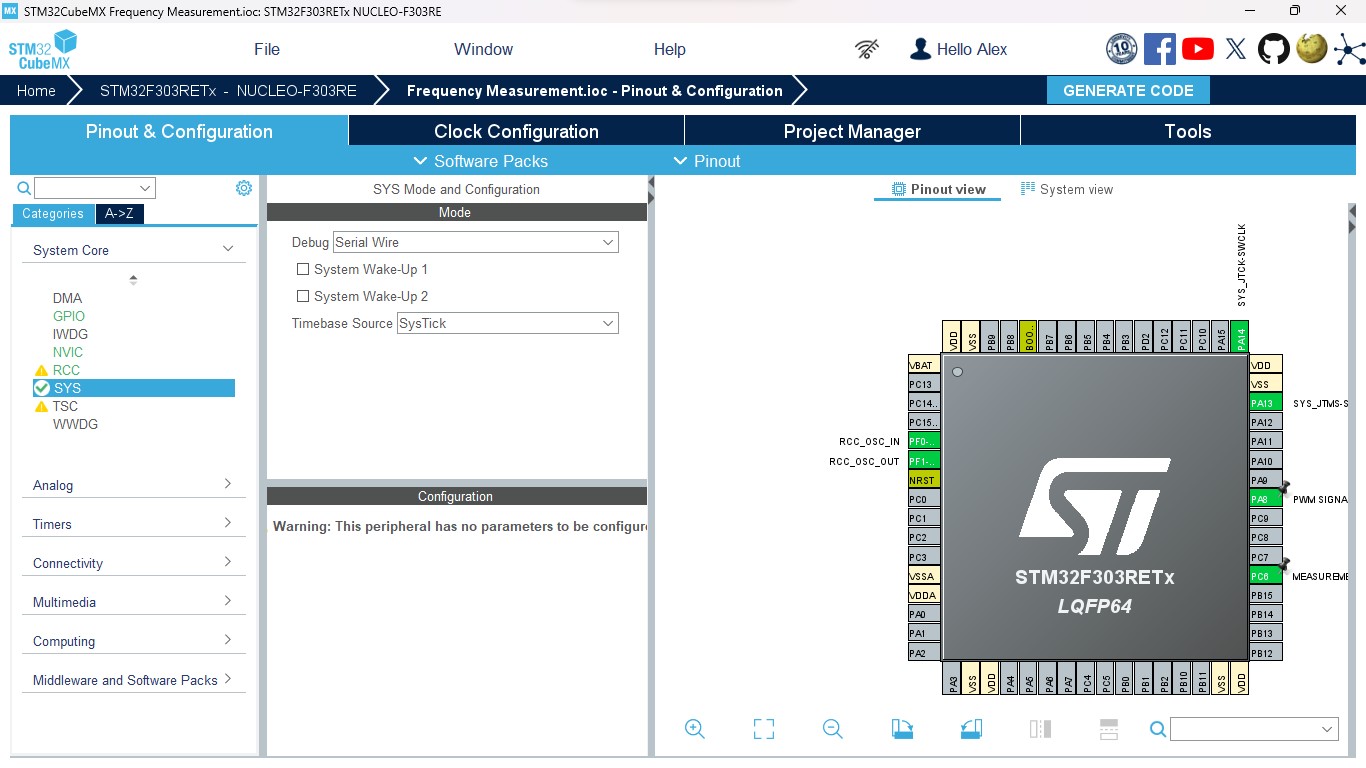Open the X (Twitter) icon
The height and width of the screenshot is (768, 1366).
1236,49
